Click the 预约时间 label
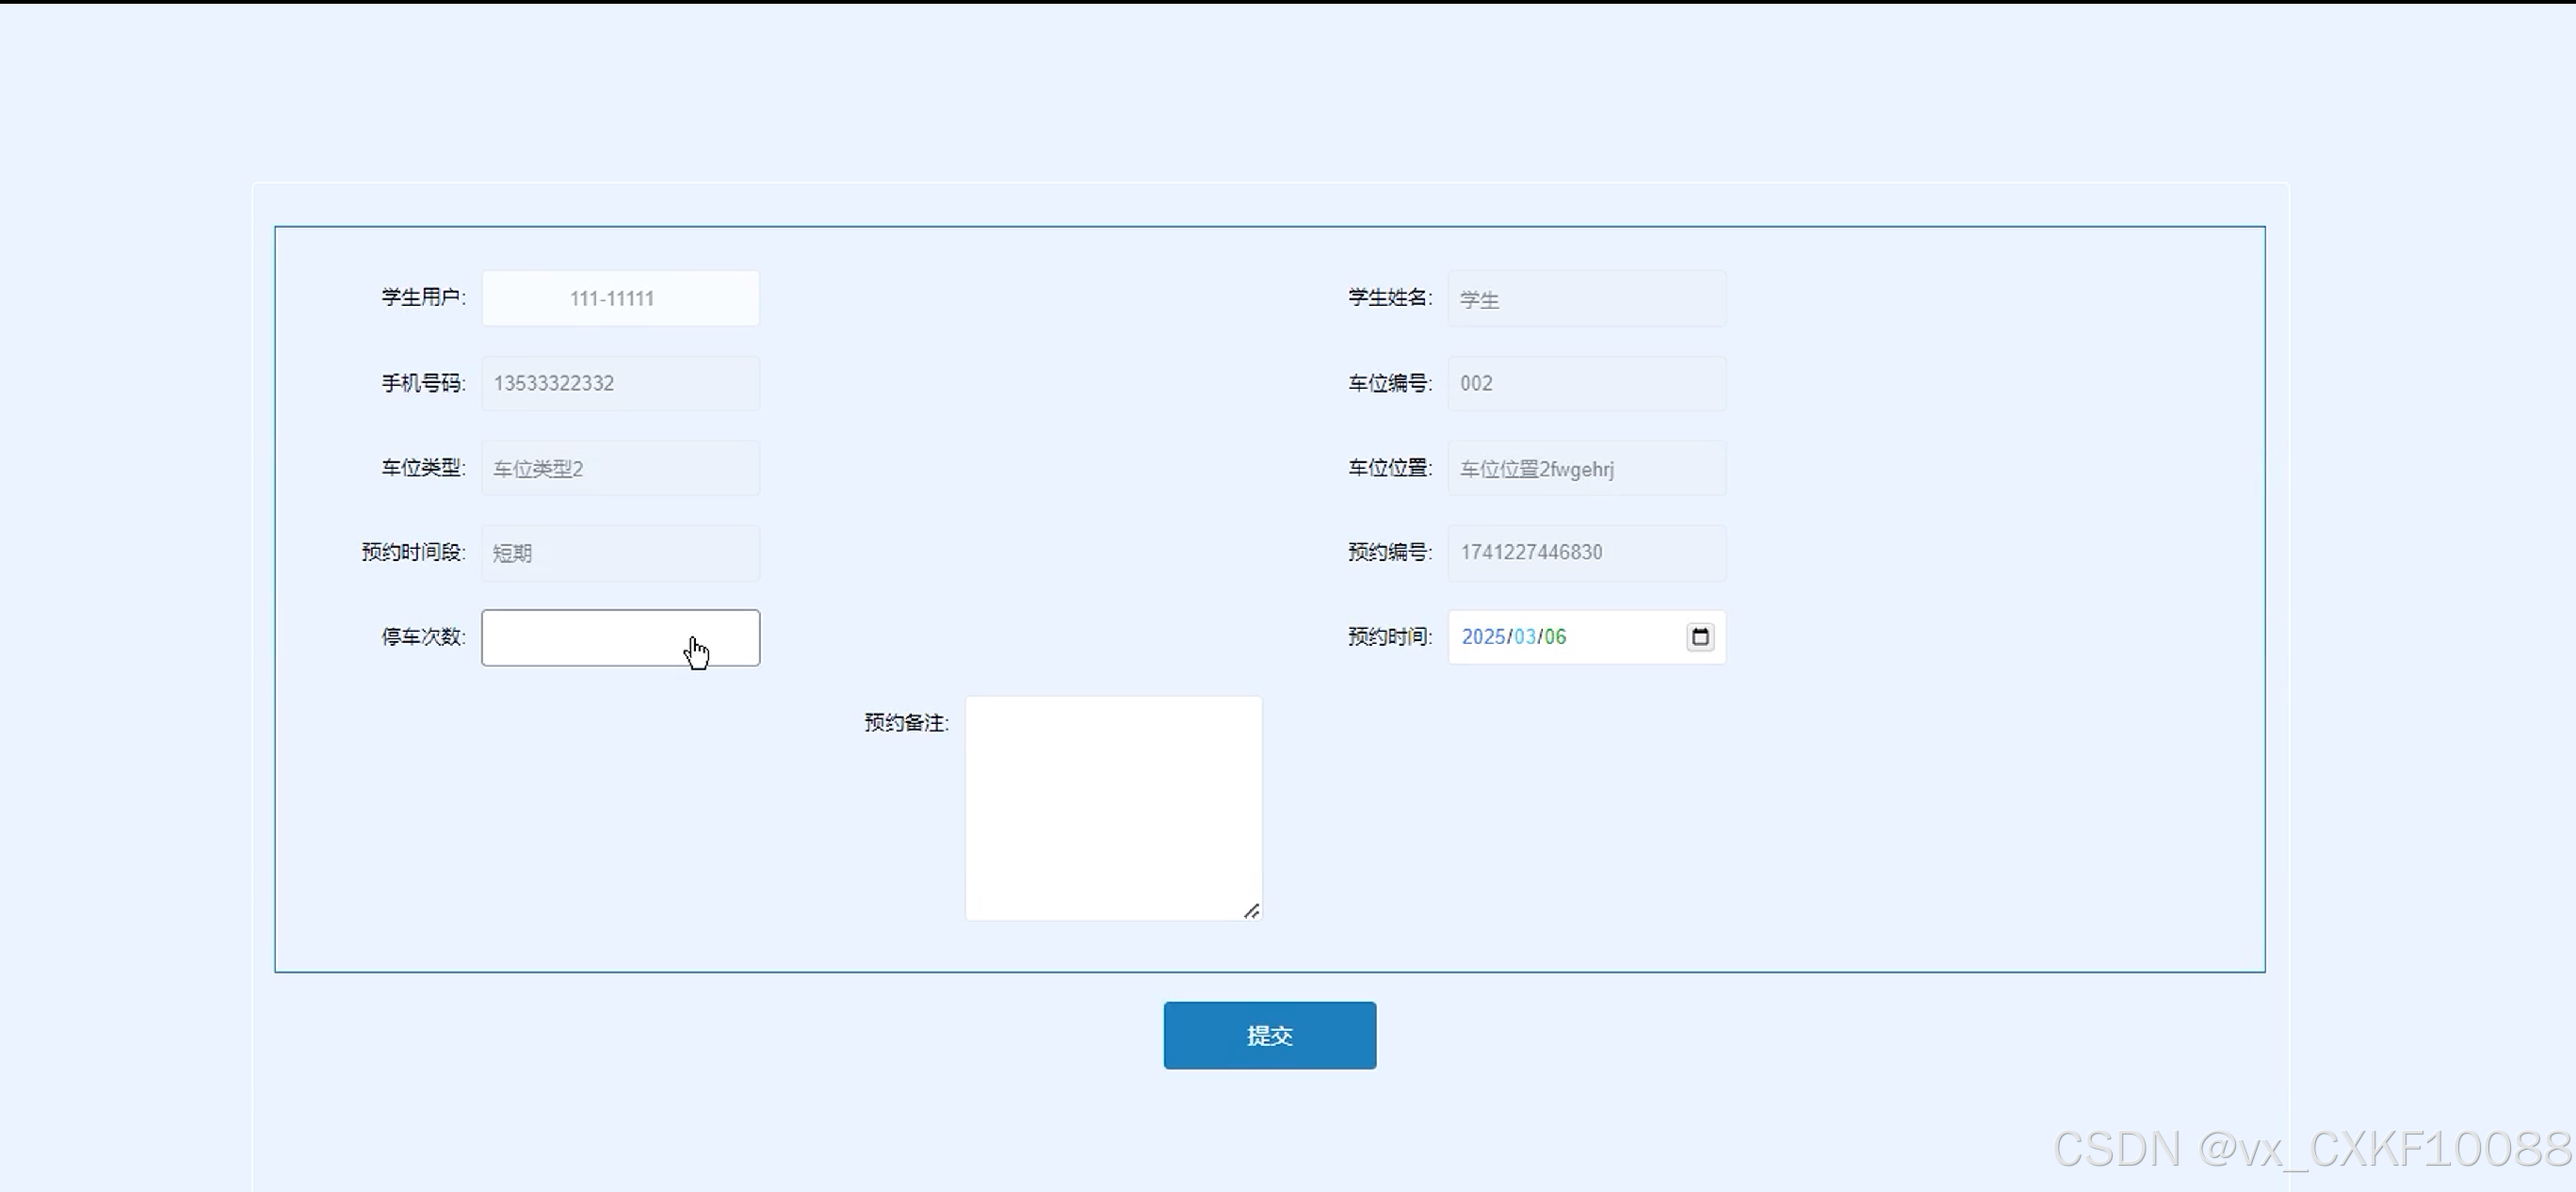 (1390, 637)
